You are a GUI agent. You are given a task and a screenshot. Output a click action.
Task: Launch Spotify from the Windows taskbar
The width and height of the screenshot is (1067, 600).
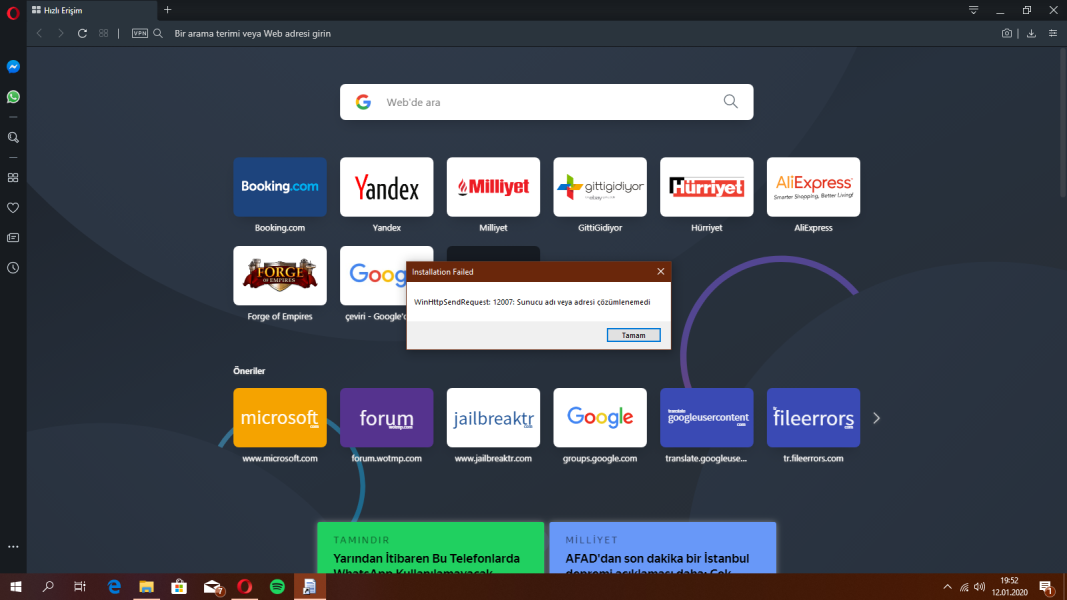pos(277,587)
